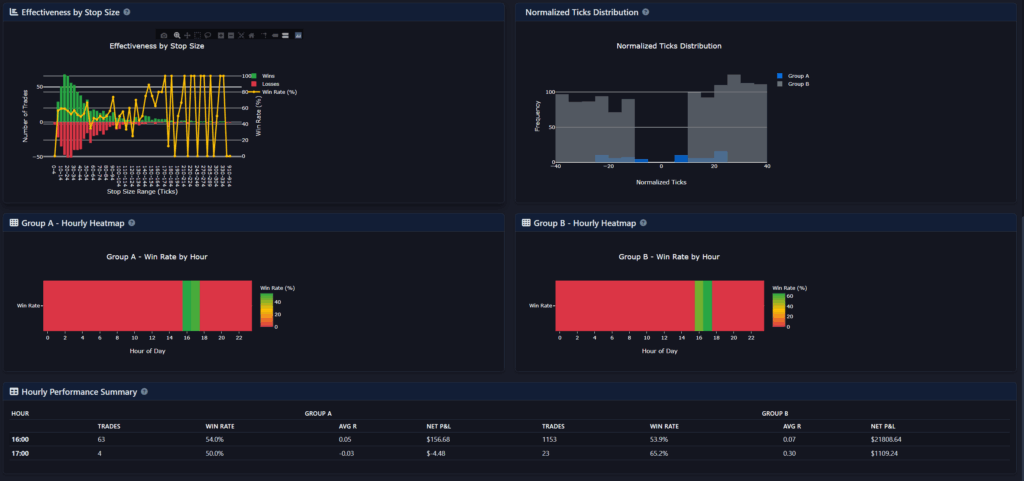Image resolution: width=1024 pixels, height=481 pixels.
Task: Open help for Effectiveness by Stop Size
Action: pyautogui.click(x=127, y=12)
